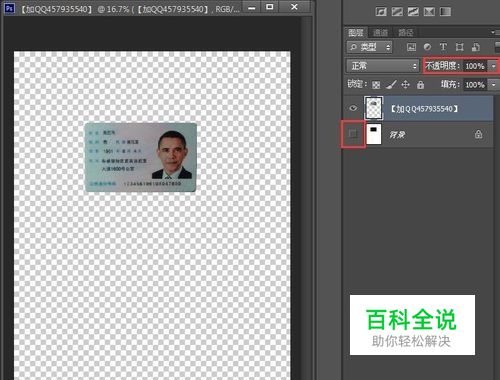Click the ID card image on canvas
Viewport: 500px width, 380px height.
point(141,157)
